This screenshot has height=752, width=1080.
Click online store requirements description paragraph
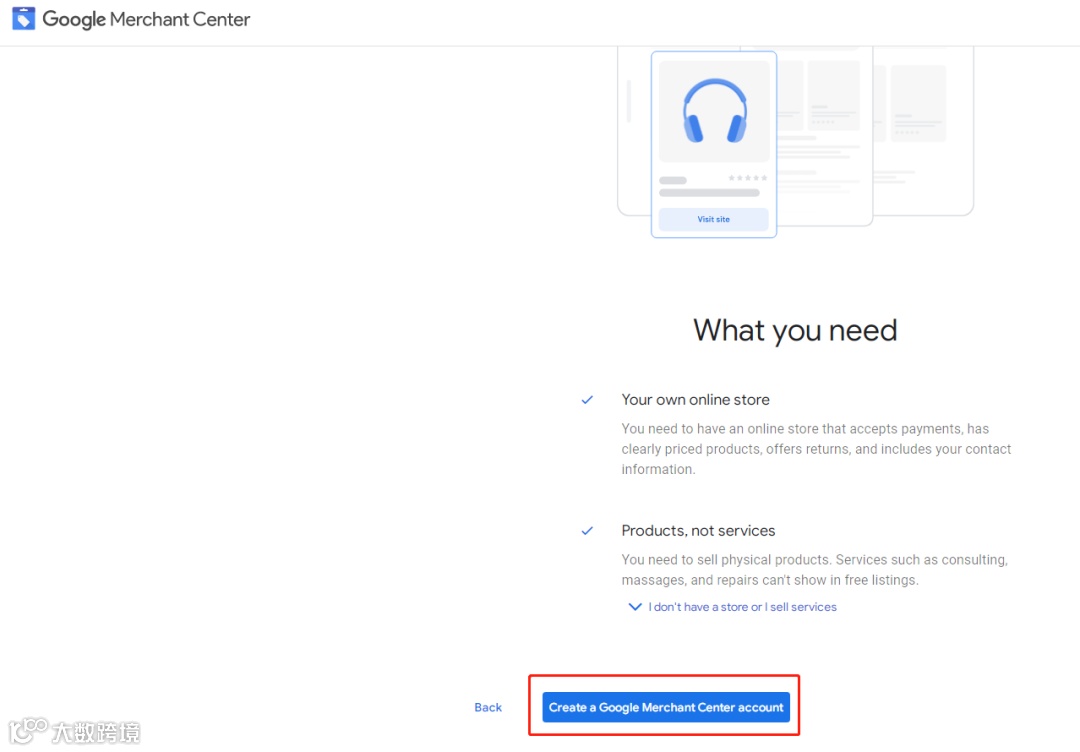point(816,449)
